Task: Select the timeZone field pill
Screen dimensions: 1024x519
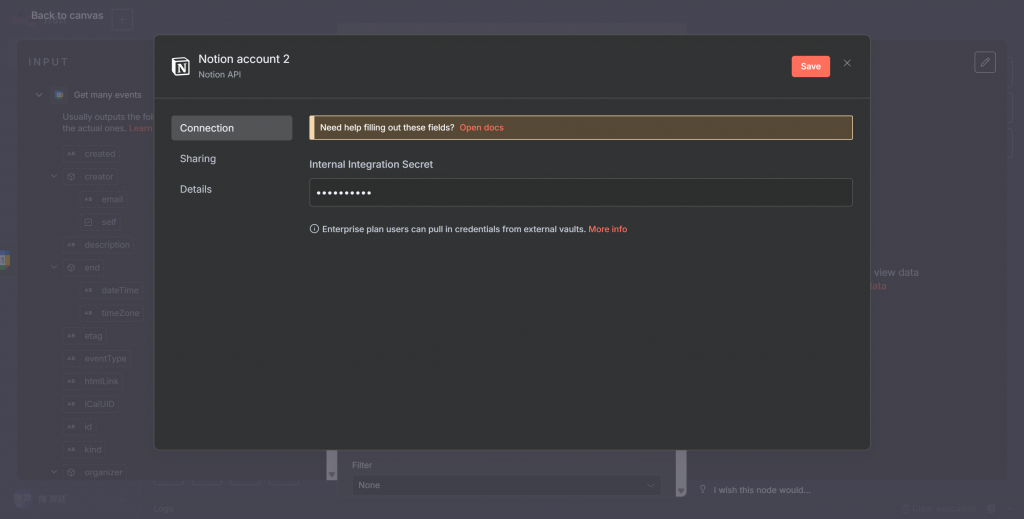Action: click(112, 313)
